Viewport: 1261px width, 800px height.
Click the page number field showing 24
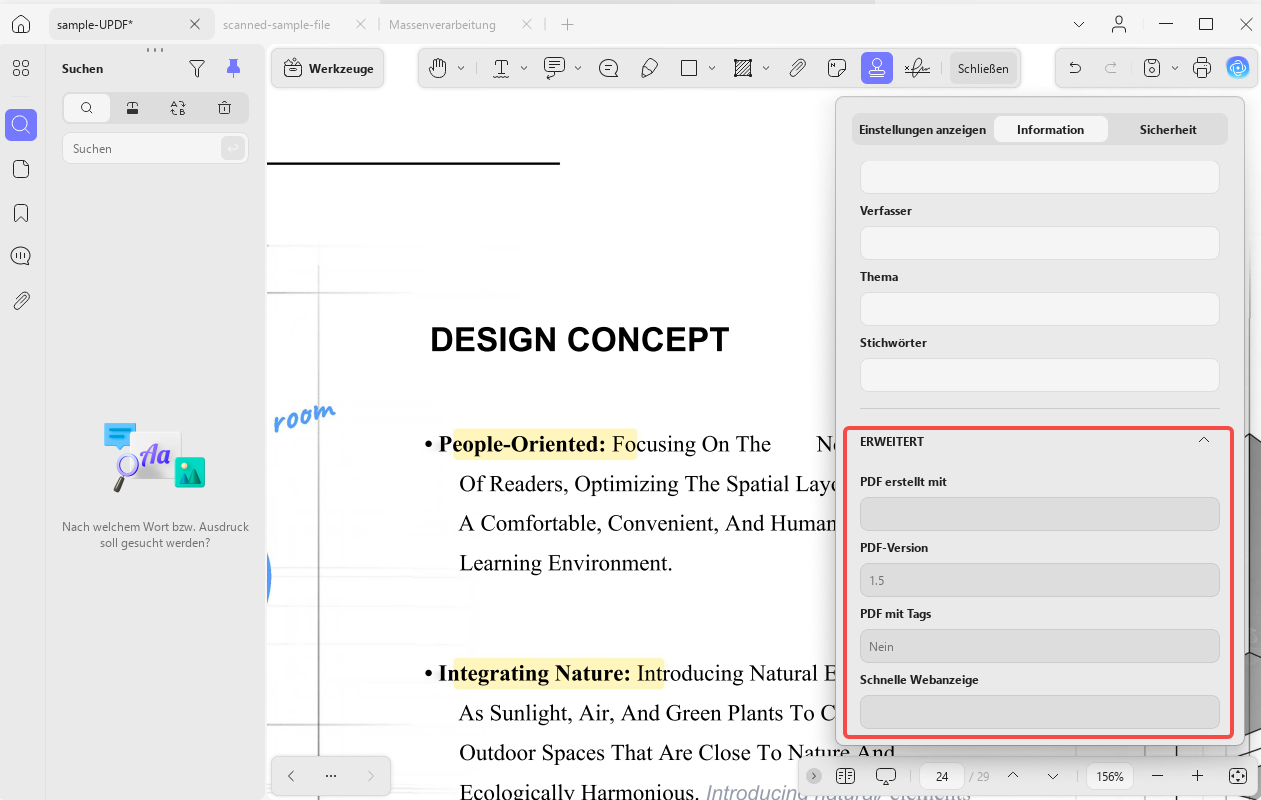tap(942, 776)
